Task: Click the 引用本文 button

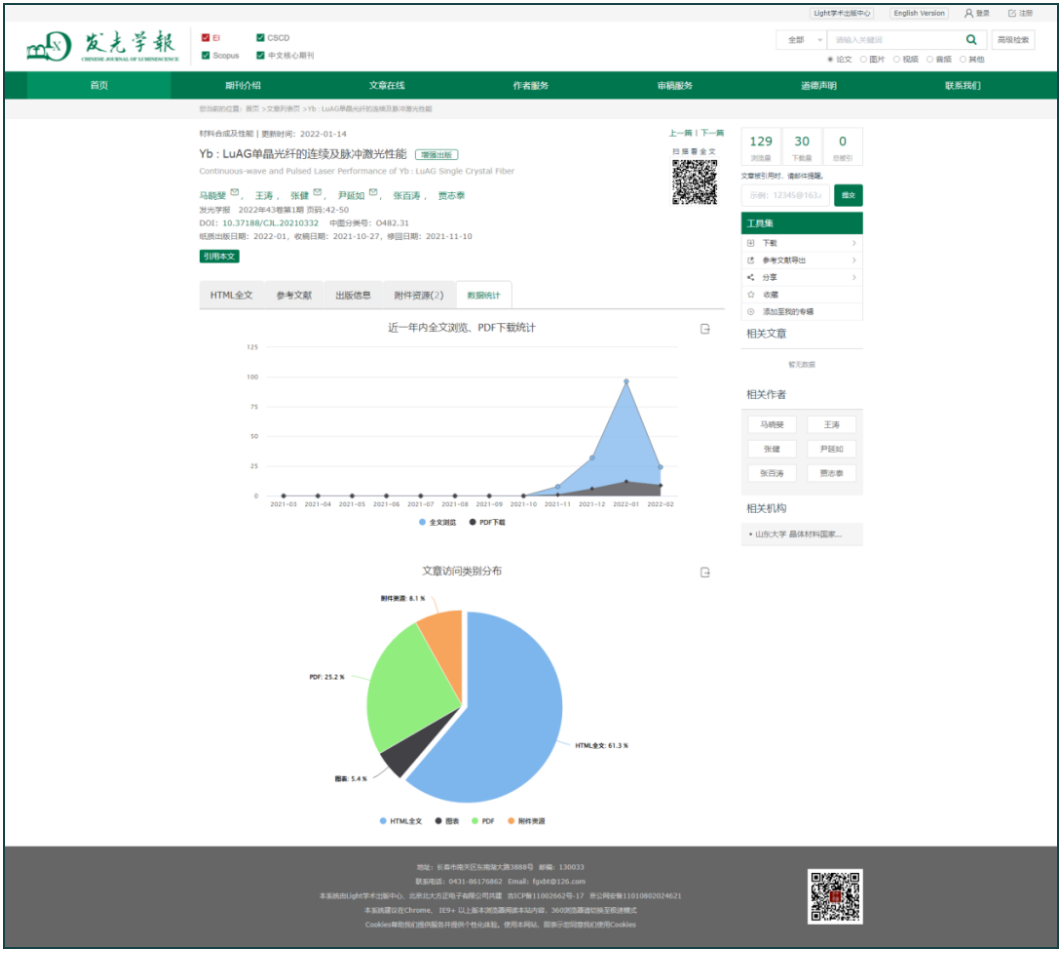Action: (219, 257)
